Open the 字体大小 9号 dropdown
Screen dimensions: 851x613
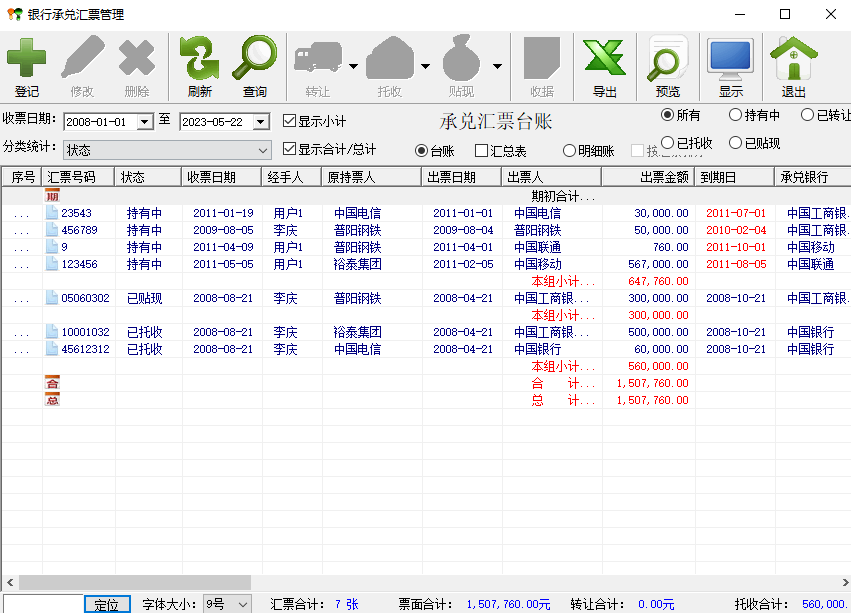tap(243, 604)
